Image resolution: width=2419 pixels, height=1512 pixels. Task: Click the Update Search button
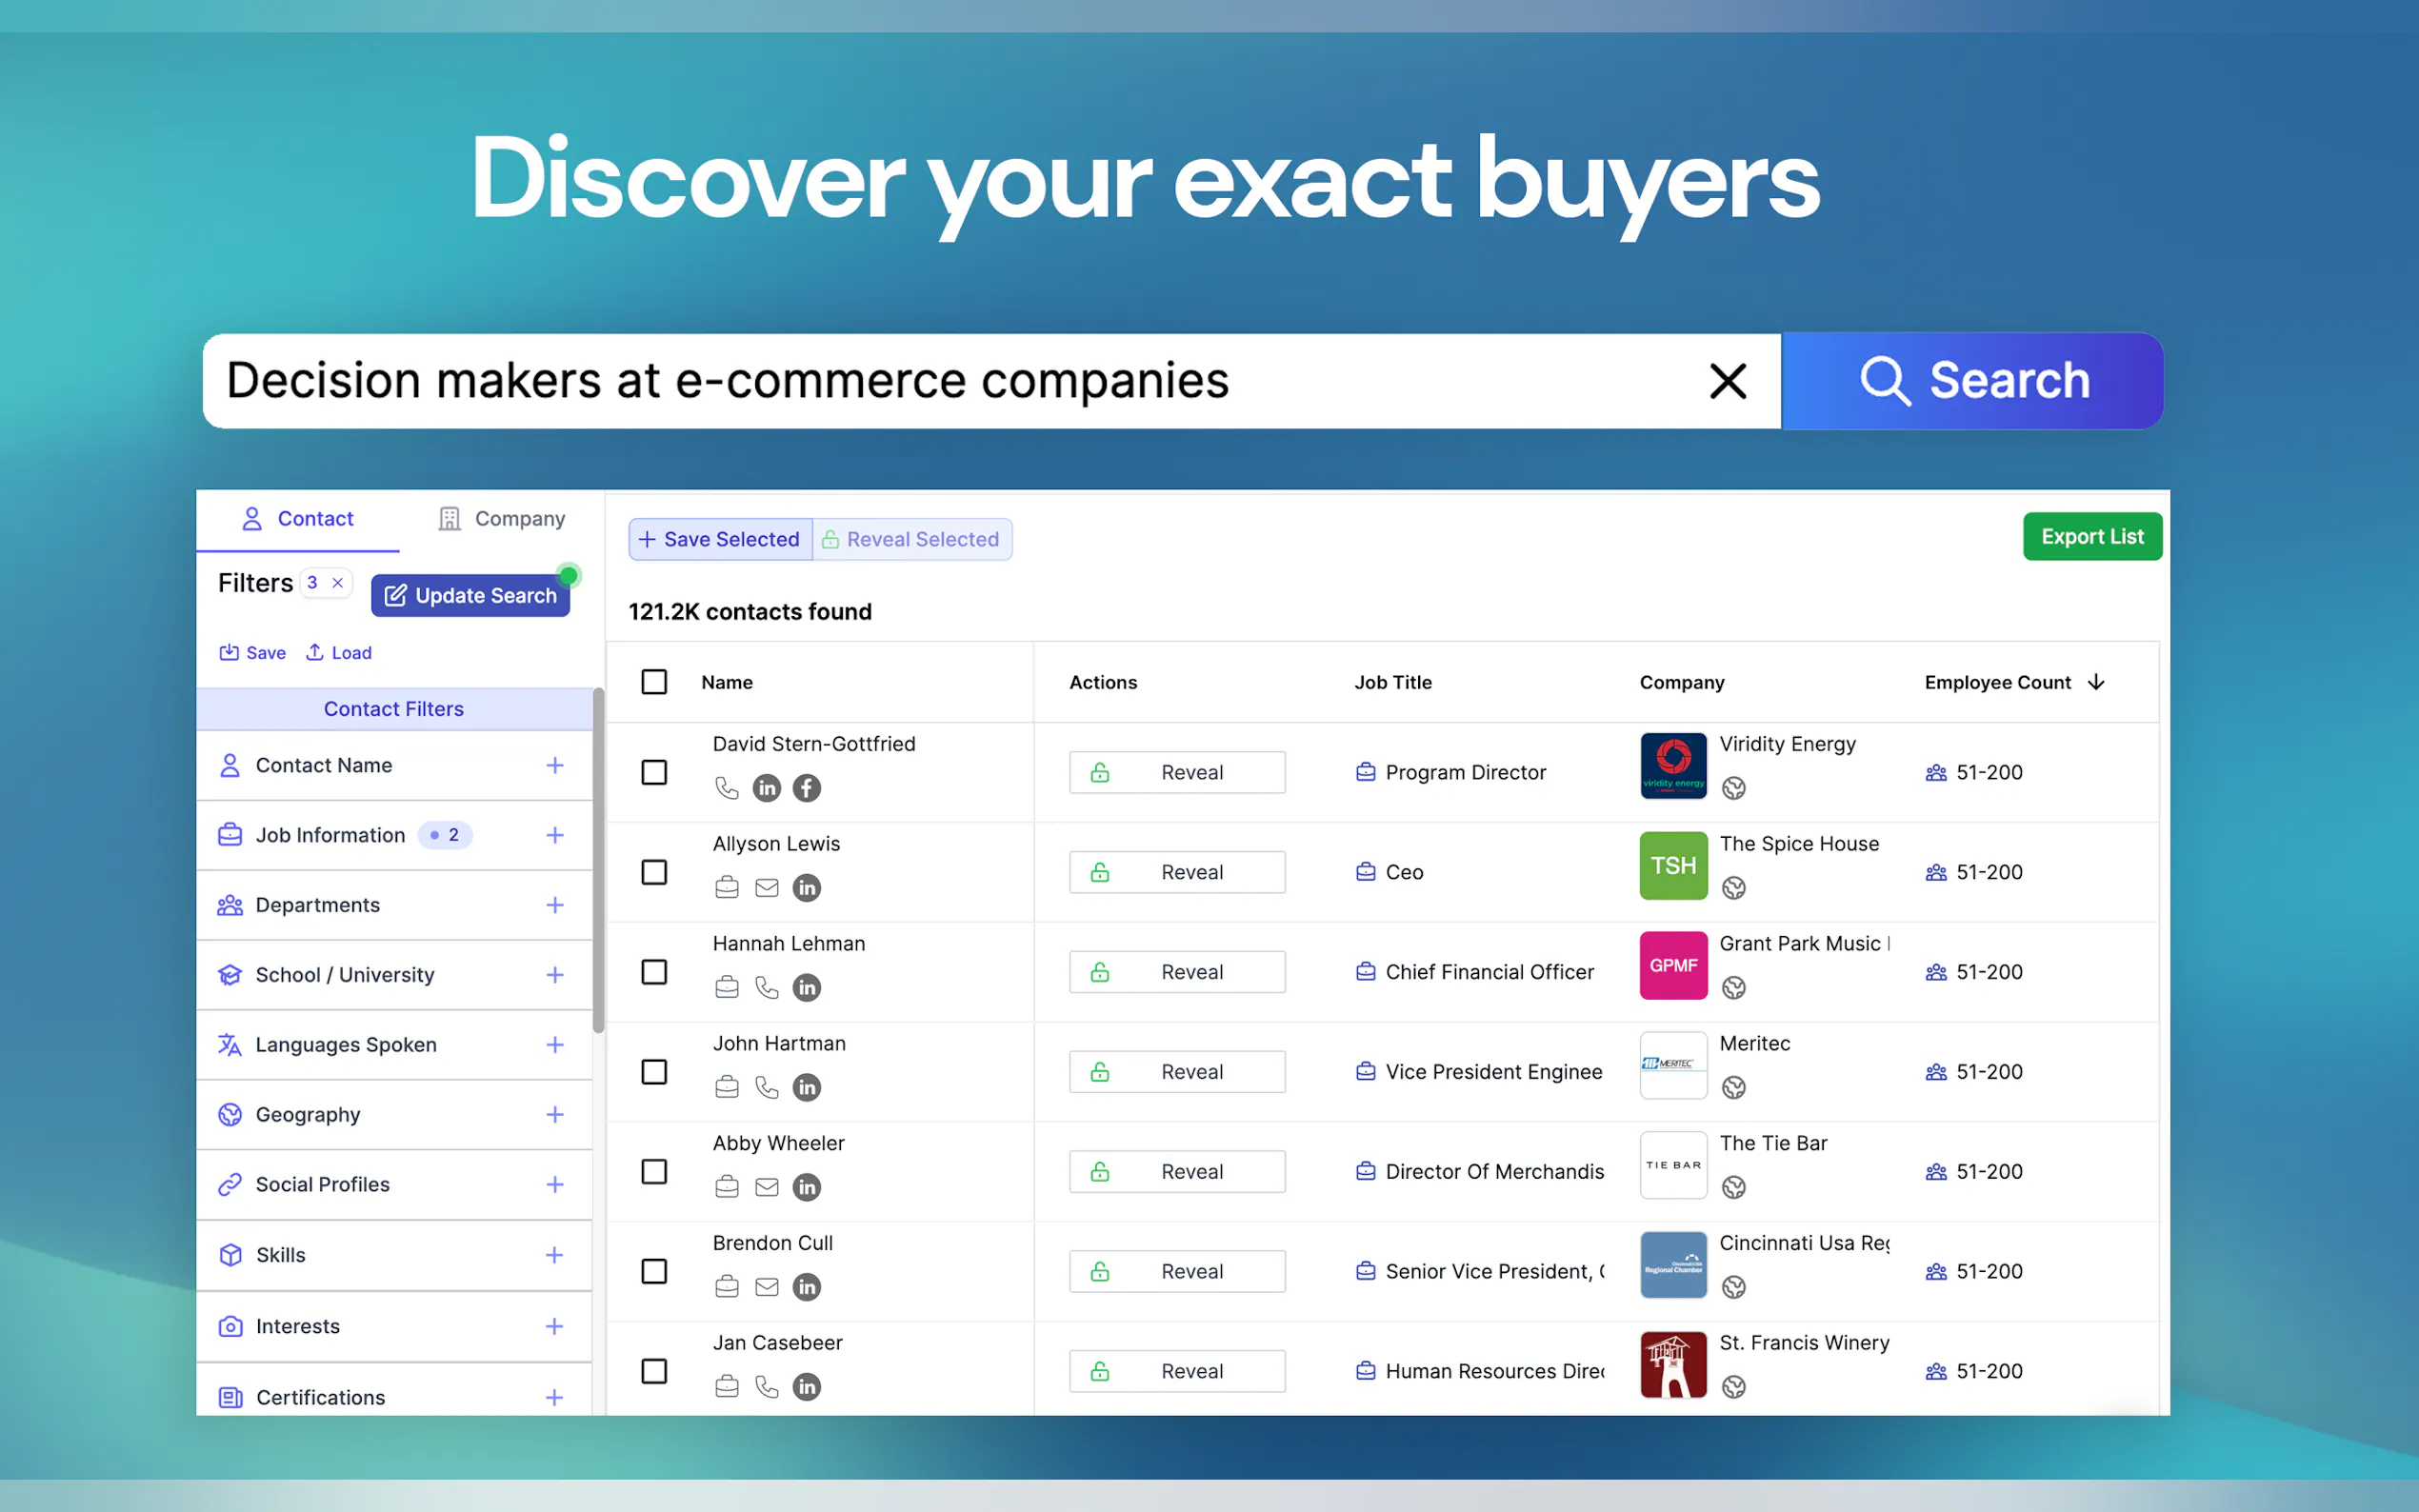click(470, 595)
